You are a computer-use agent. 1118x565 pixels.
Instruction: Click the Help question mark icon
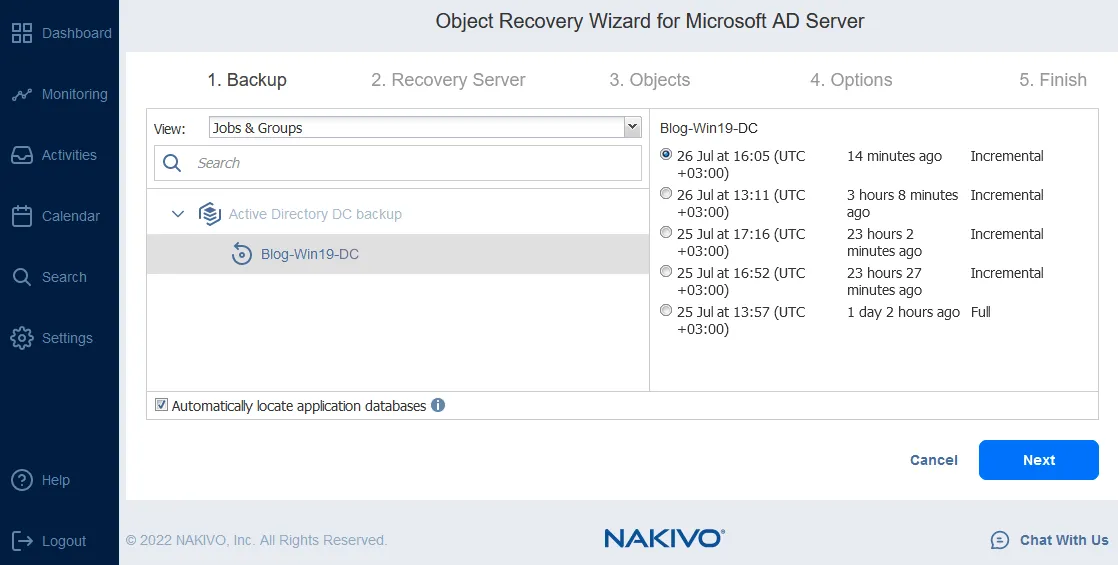pyautogui.click(x=22, y=480)
